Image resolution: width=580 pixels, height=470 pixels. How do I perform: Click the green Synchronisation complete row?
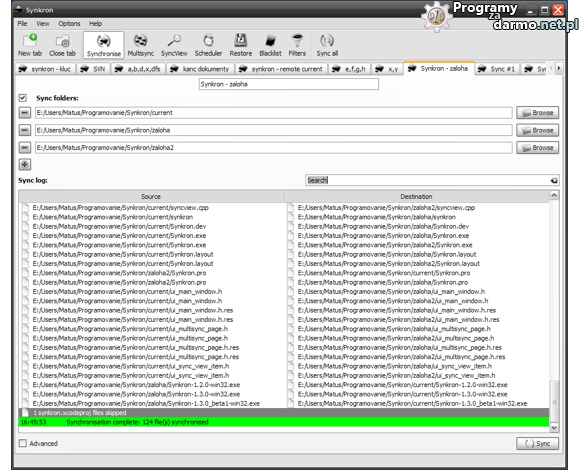coord(284,422)
